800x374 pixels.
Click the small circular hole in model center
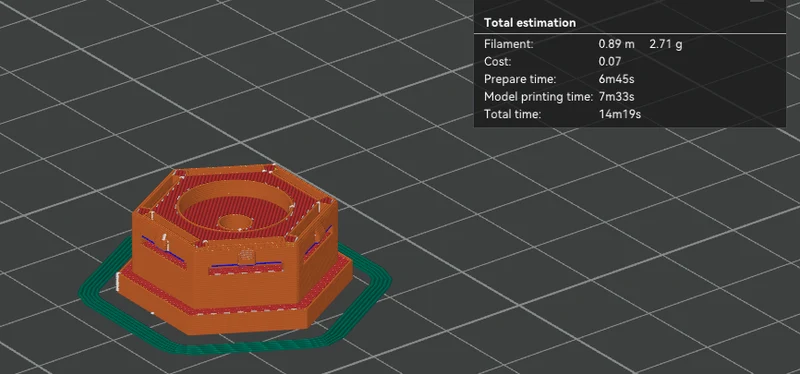point(235,222)
